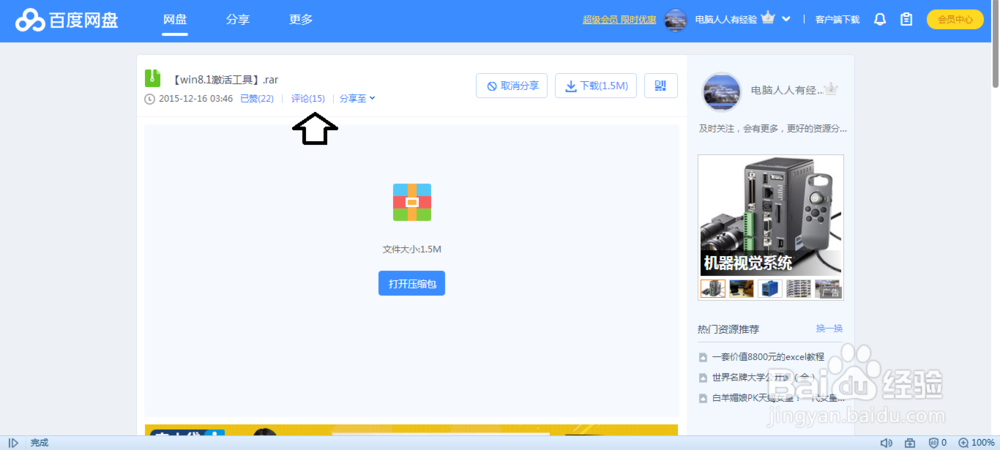Image resolution: width=1000 pixels, height=450 pixels.
Task: Click the 下载(1.5M) button
Action: pos(596,85)
